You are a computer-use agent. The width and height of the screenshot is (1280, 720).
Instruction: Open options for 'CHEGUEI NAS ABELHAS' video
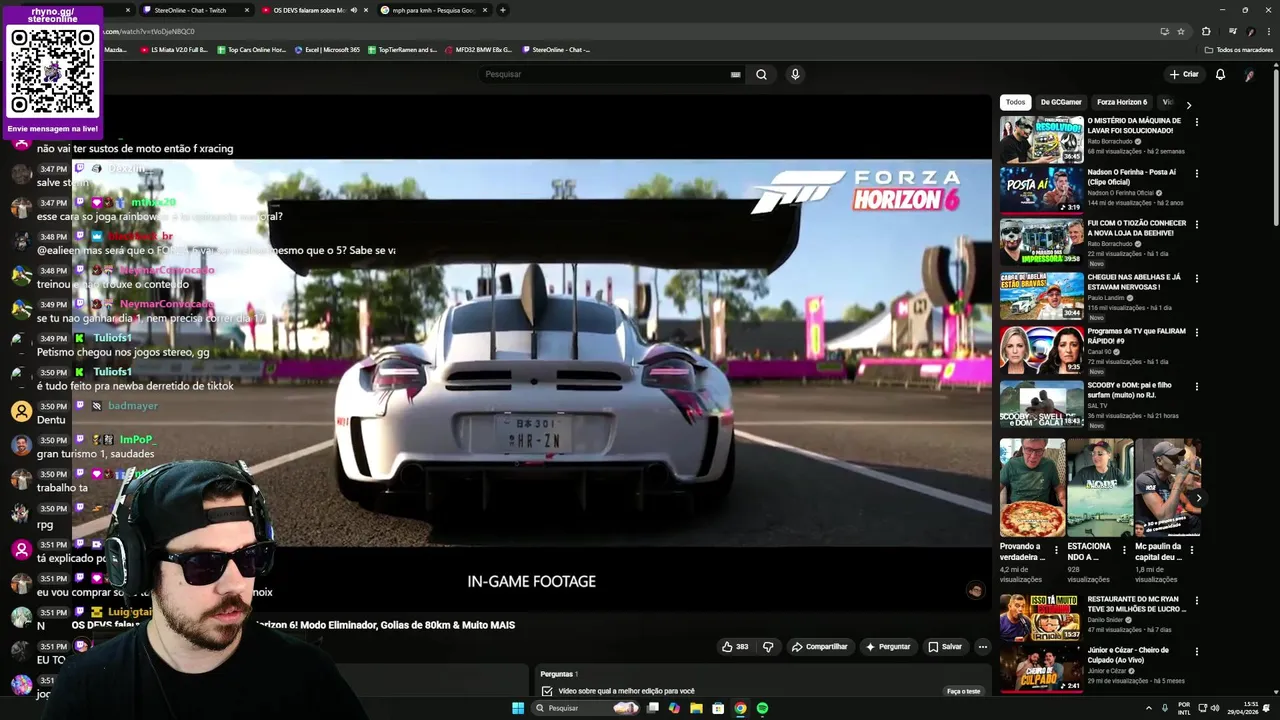1196,278
